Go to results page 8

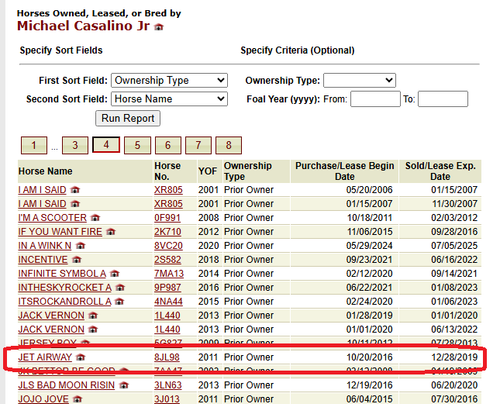(x=229, y=145)
